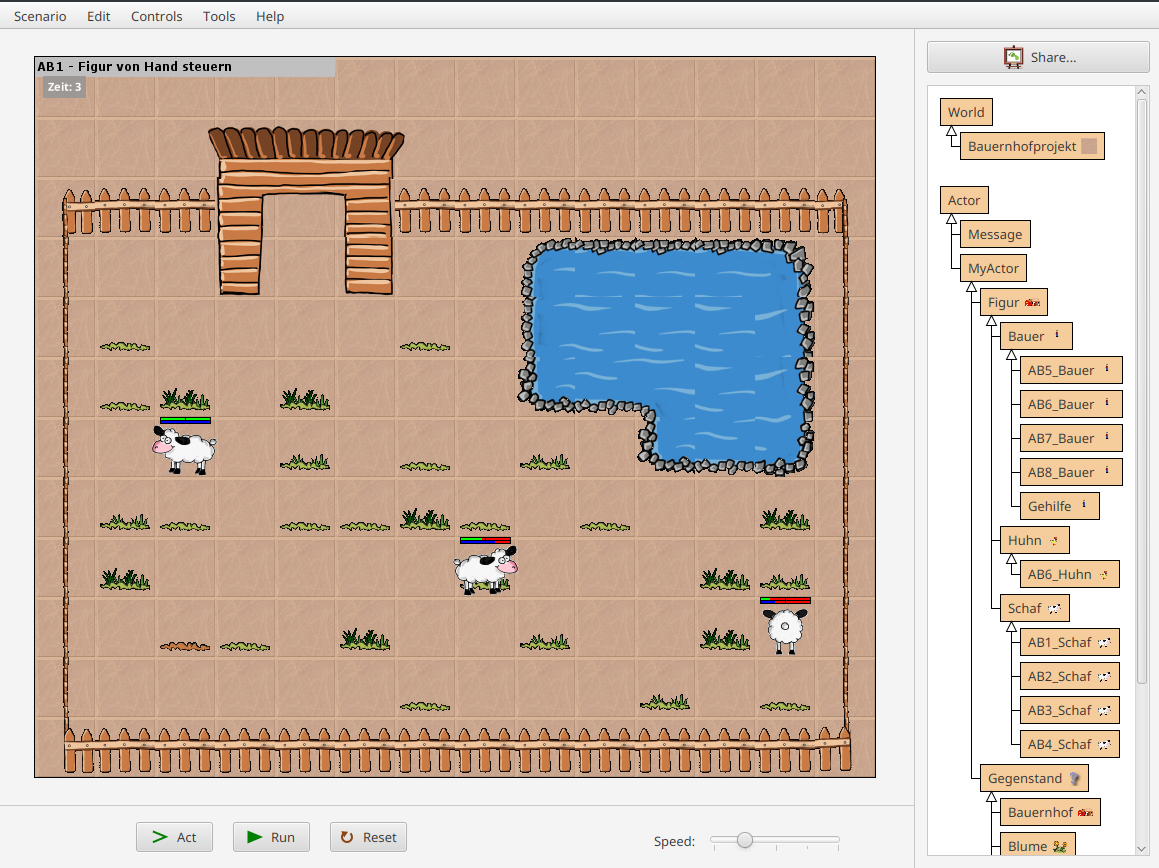1159x868 pixels.
Task: Select the AB6_Bauer class
Action: pyautogui.click(x=1070, y=404)
